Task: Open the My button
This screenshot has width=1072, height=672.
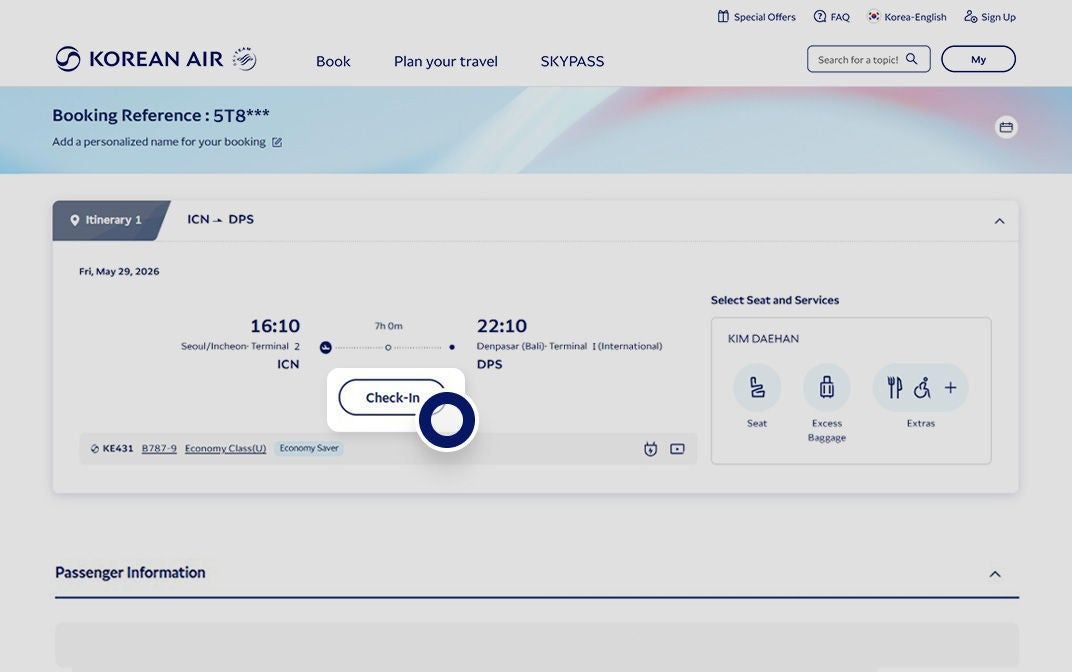Action: (x=978, y=59)
